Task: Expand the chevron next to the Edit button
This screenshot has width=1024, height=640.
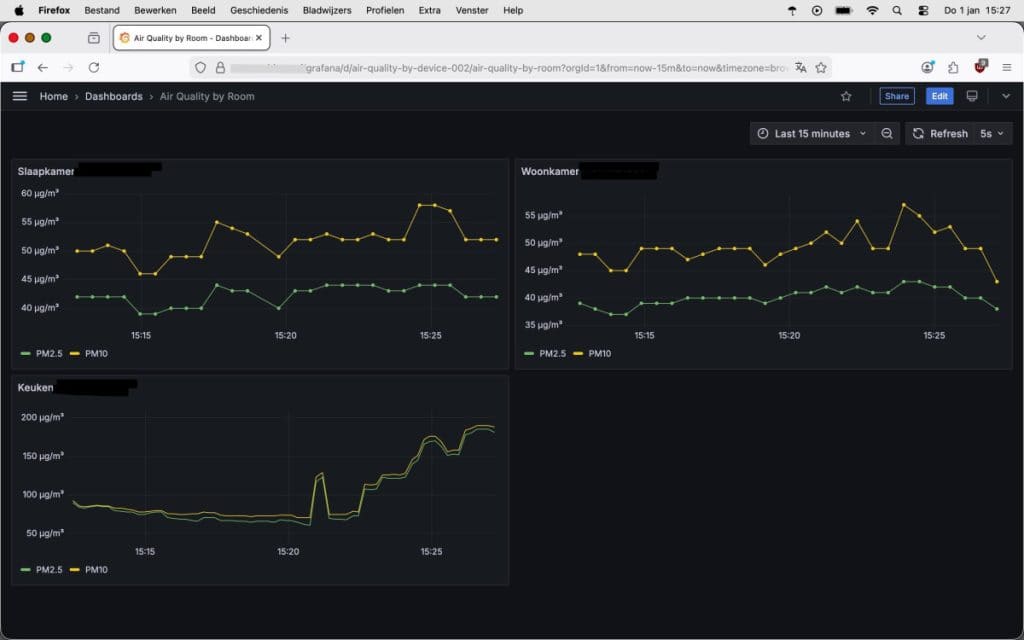Action: (1005, 96)
